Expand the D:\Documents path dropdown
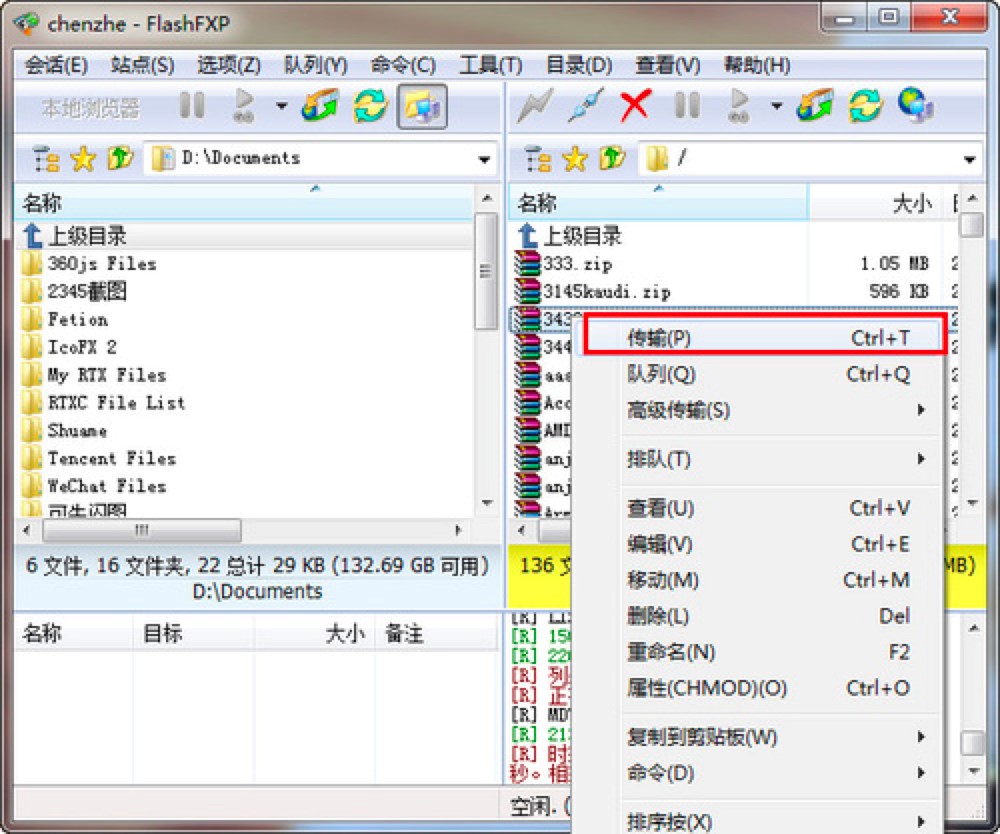1000x834 pixels. (x=485, y=159)
